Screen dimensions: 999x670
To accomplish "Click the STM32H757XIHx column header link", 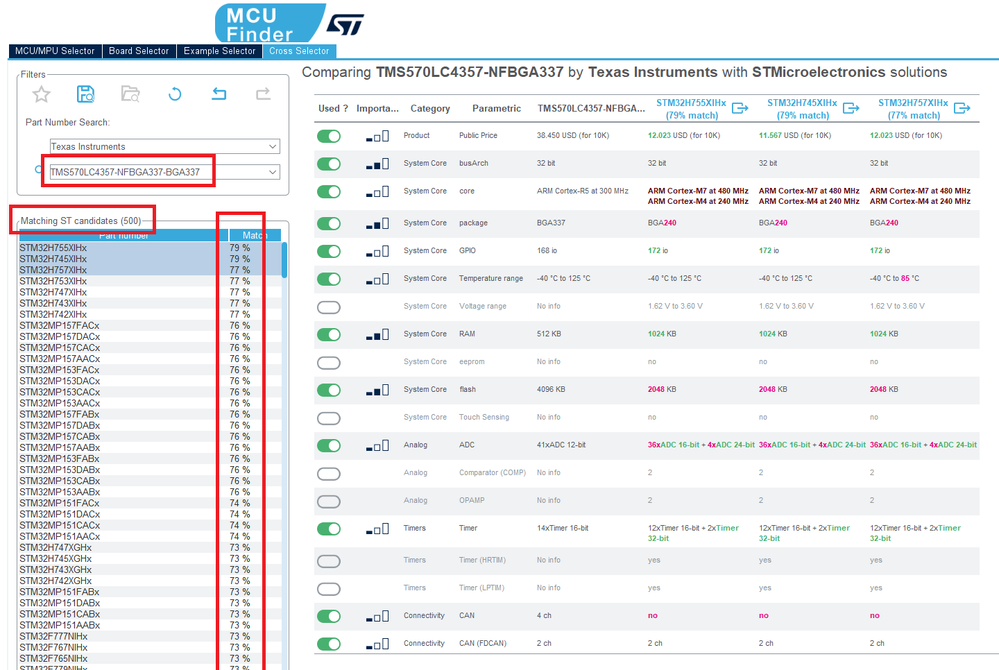I will point(913,108).
